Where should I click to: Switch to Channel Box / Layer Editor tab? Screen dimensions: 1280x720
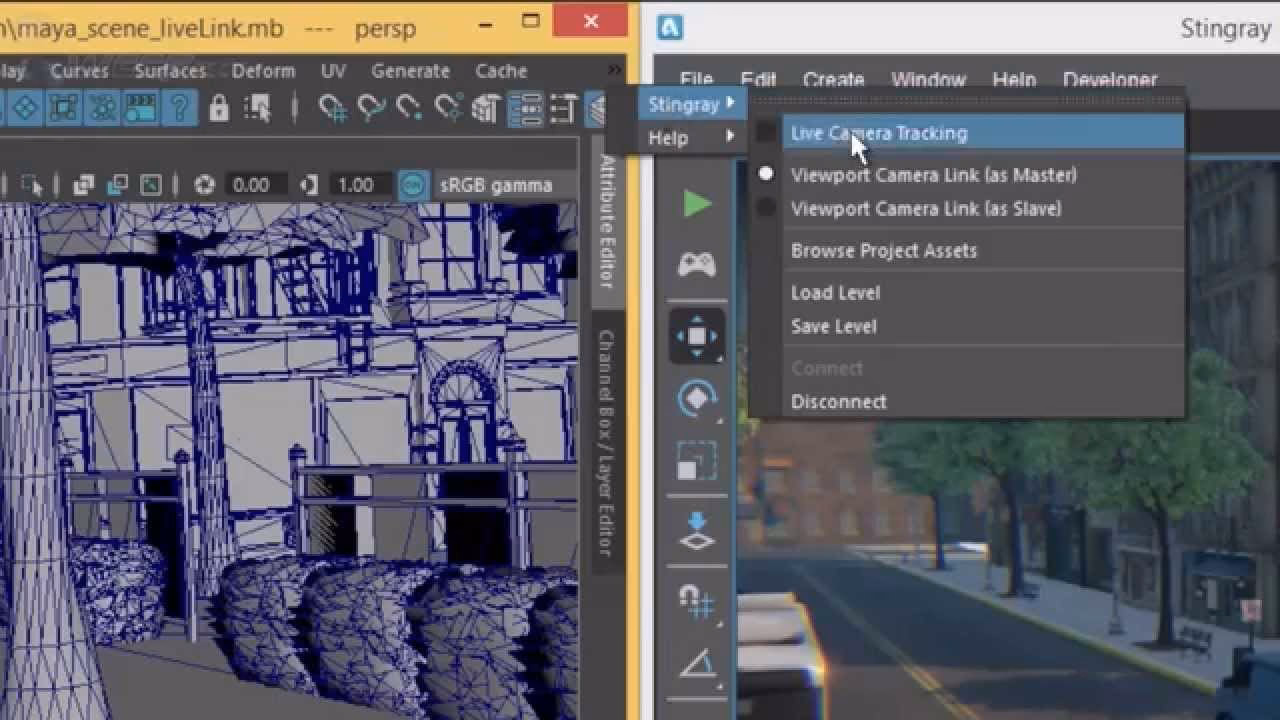point(607,443)
